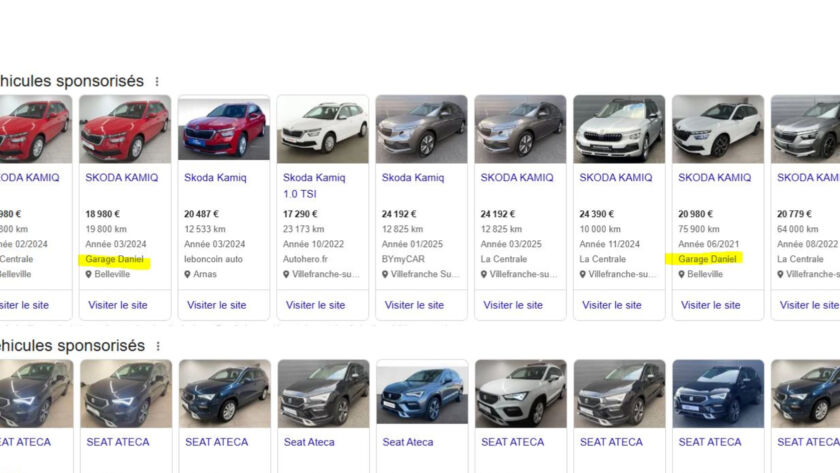Open the red Kamiq photo on the leboncoin auto card
Screen dimensions: 840x473
point(224,129)
